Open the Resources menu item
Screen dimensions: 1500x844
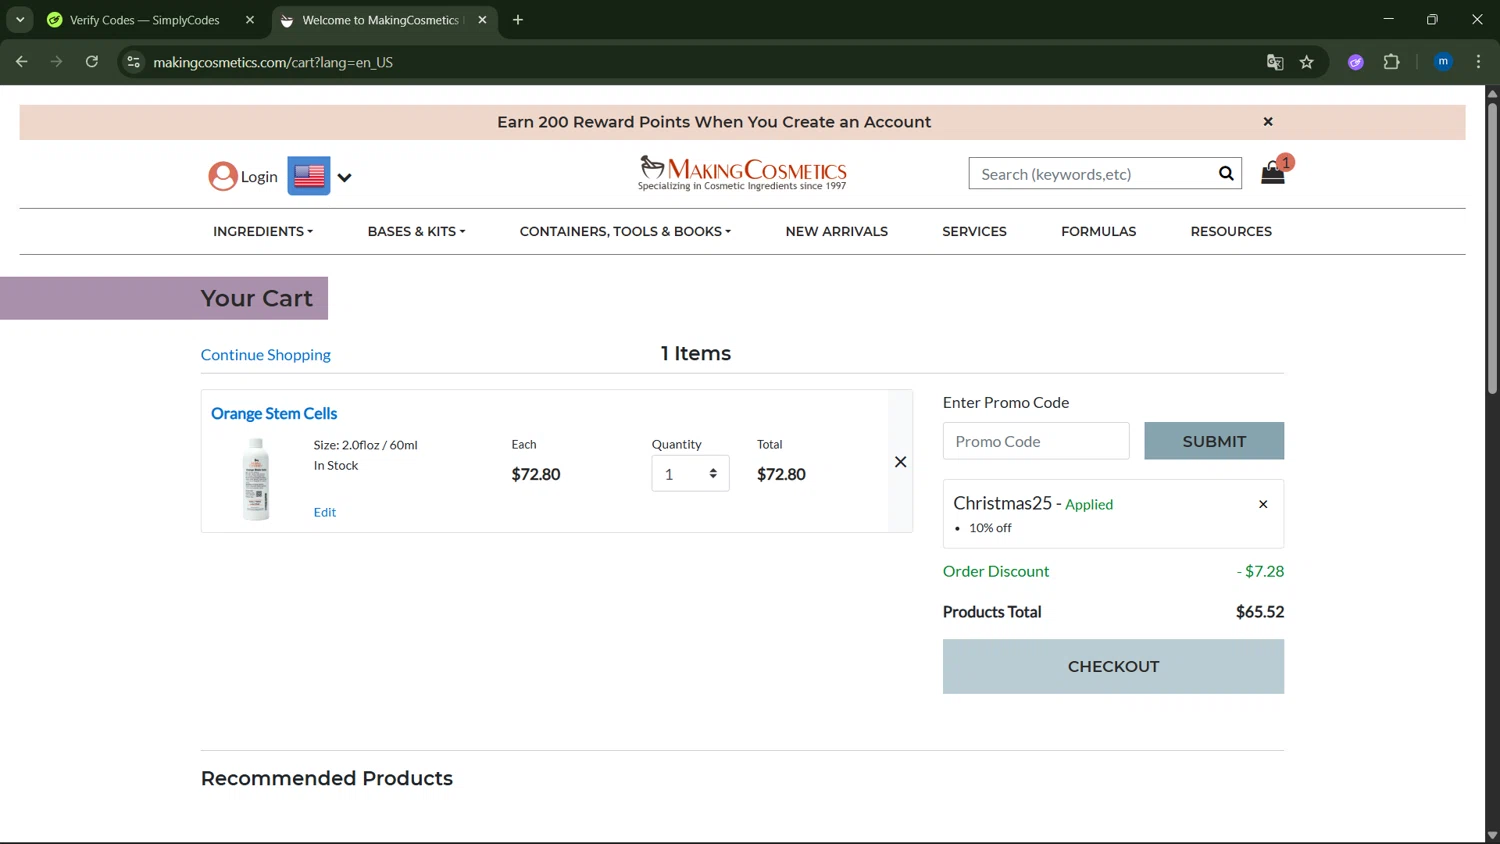(1231, 231)
